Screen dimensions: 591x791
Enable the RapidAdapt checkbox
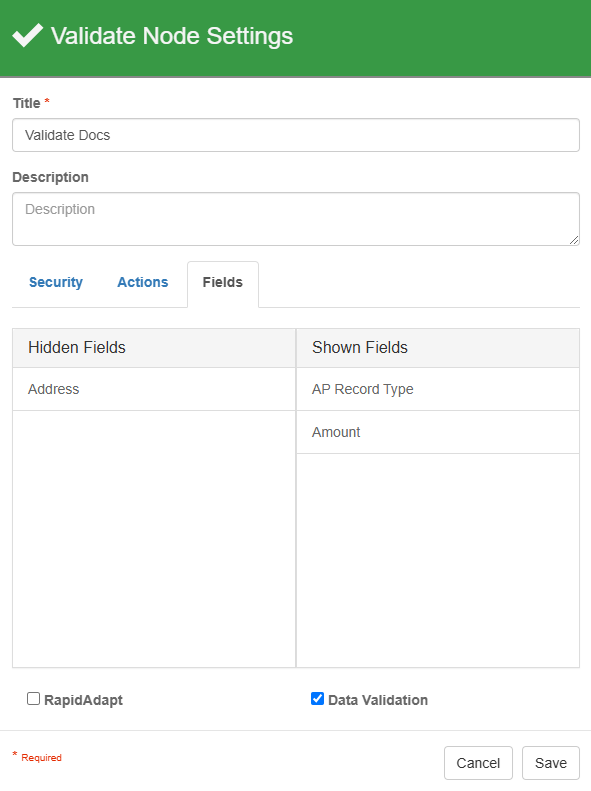click(x=33, y=699)
